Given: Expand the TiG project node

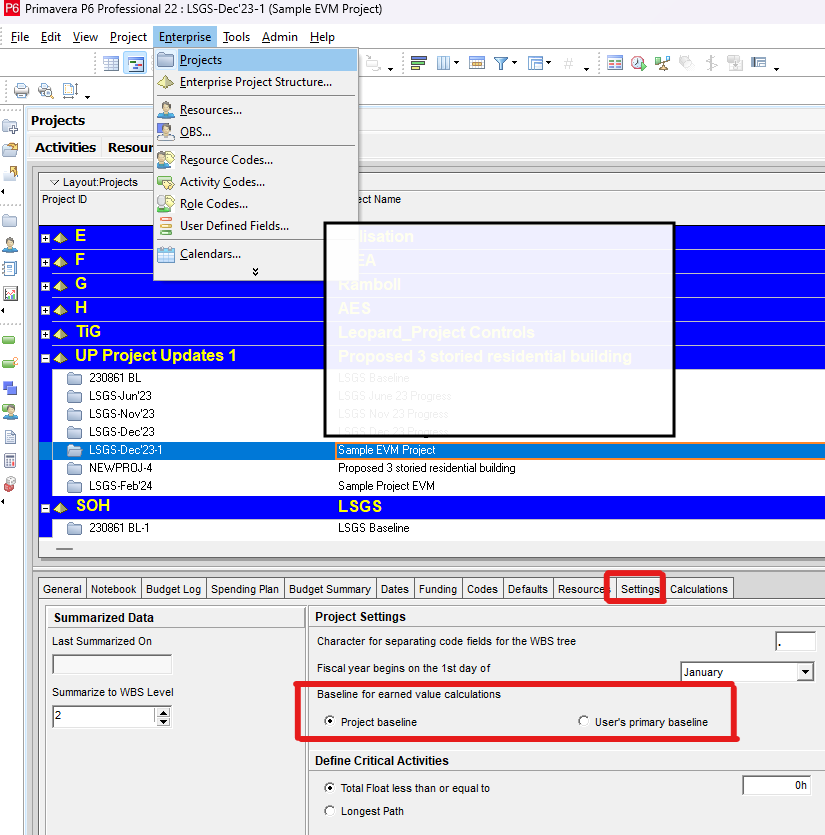Looking at the screenshot, I should pyautogui.click(x=45, y=333).
